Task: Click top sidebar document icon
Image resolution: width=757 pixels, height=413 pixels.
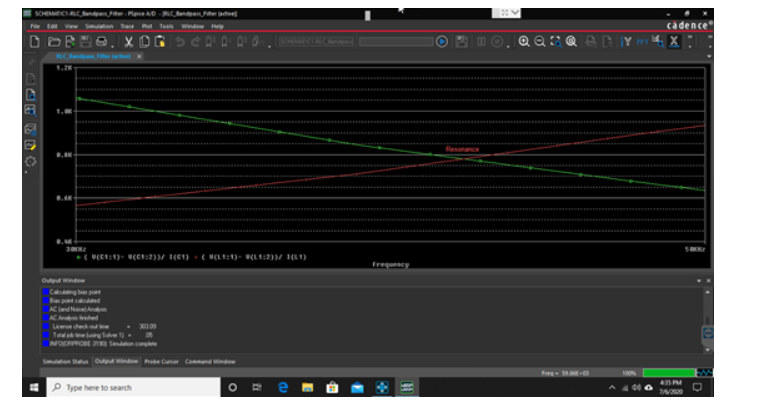Action: coord(30,78)
